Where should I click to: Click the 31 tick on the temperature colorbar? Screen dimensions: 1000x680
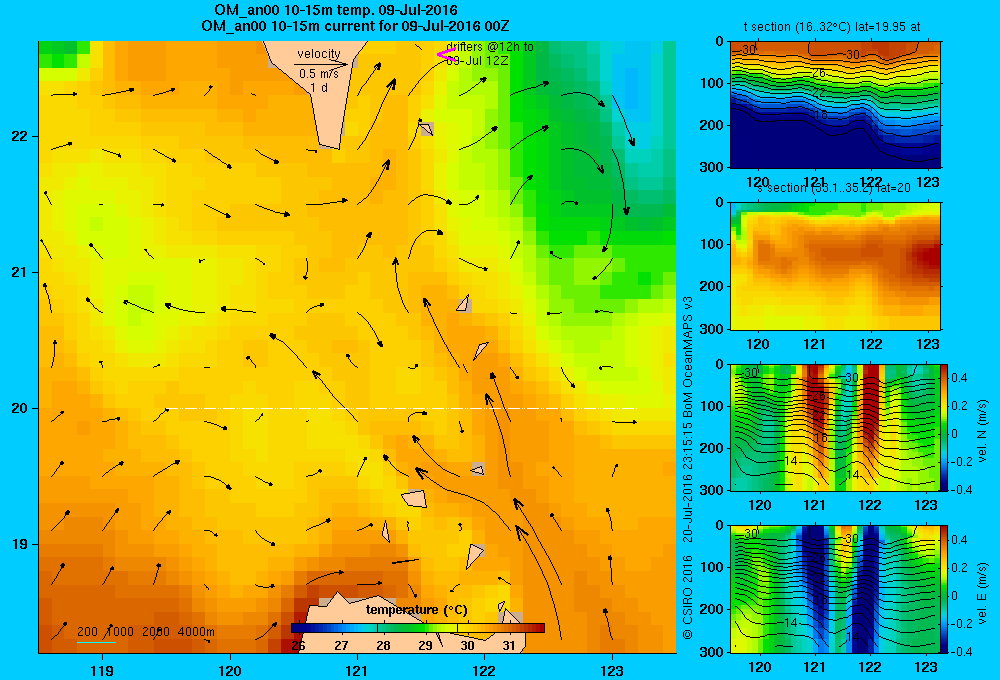pos(509,646)
